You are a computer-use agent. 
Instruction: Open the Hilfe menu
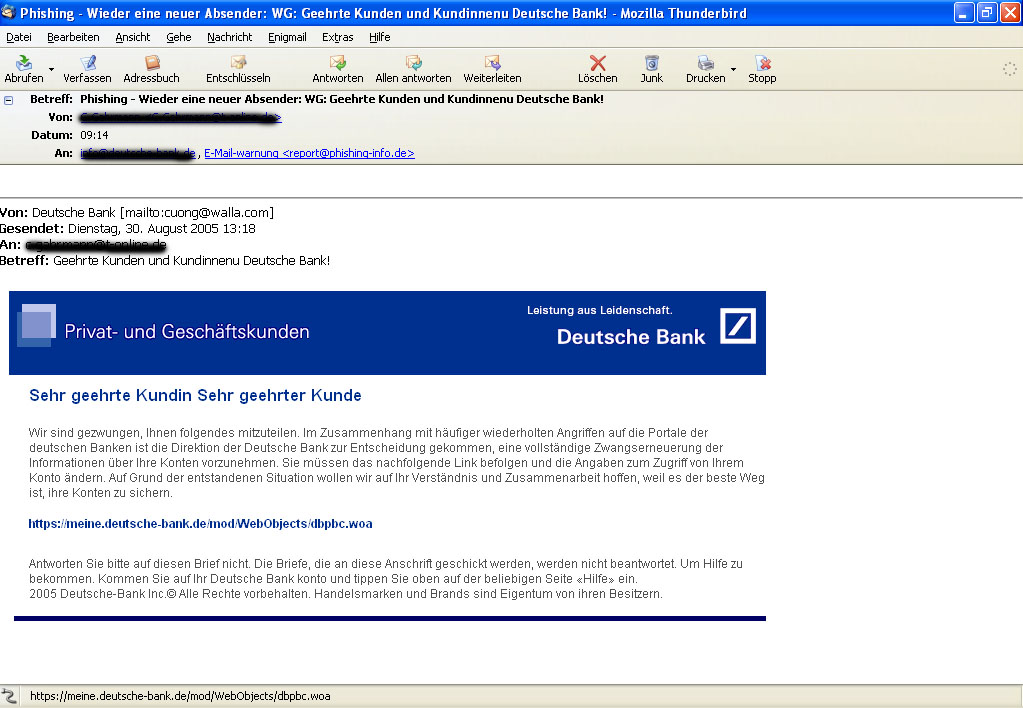pyautogui.click(x=380, y=37)
